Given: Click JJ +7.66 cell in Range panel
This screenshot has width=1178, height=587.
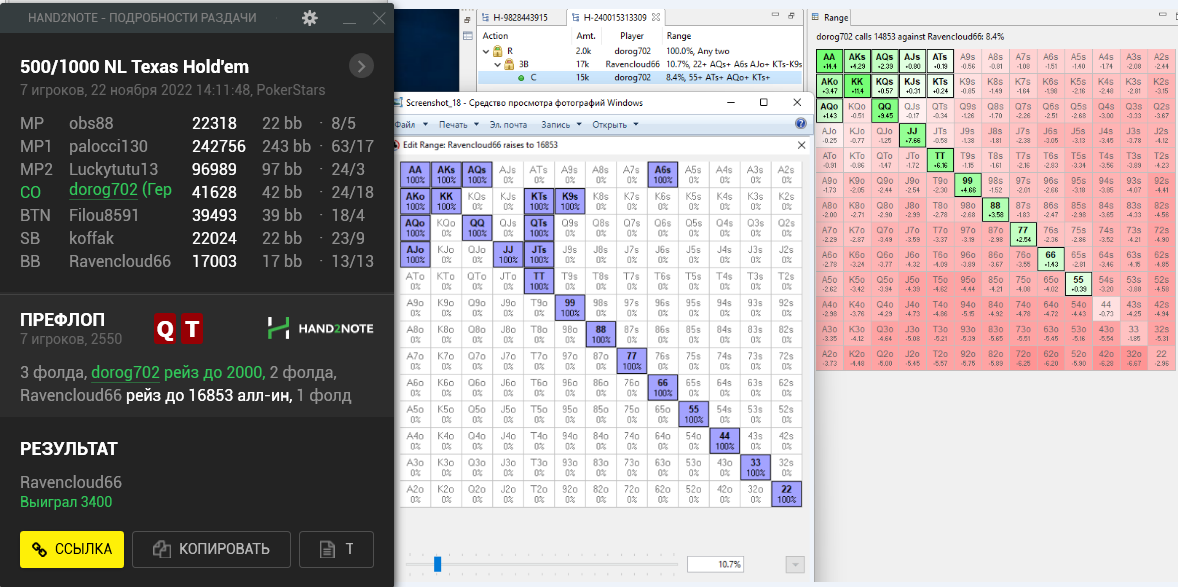Looking at the screenshot, I should click(912, 135).
